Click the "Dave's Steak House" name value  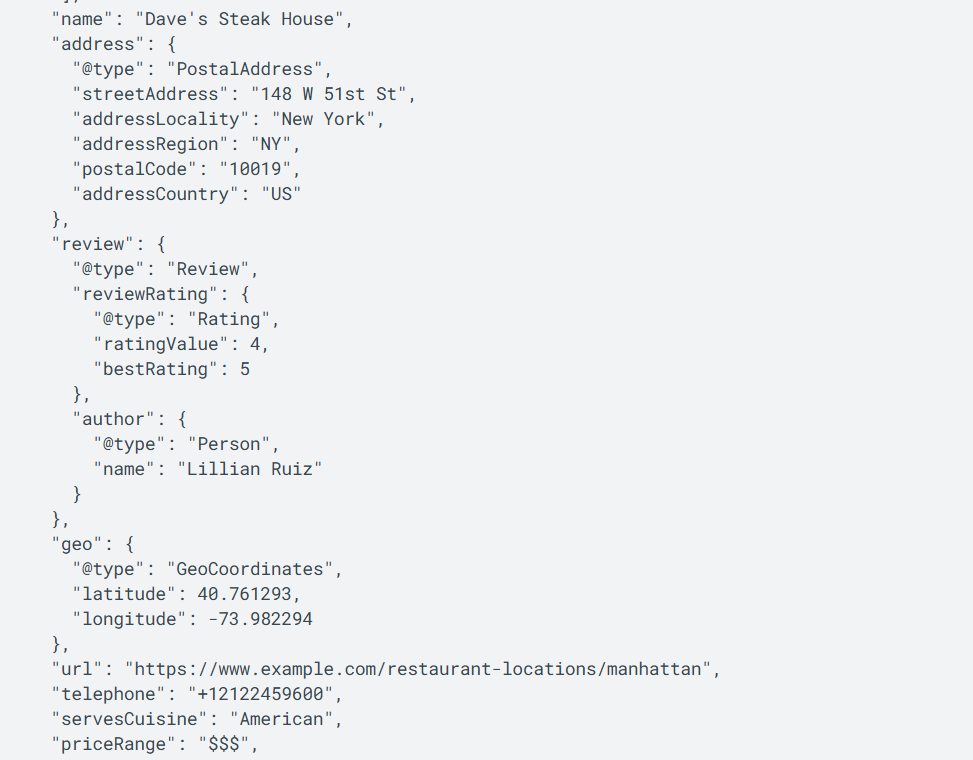(244, 19)
